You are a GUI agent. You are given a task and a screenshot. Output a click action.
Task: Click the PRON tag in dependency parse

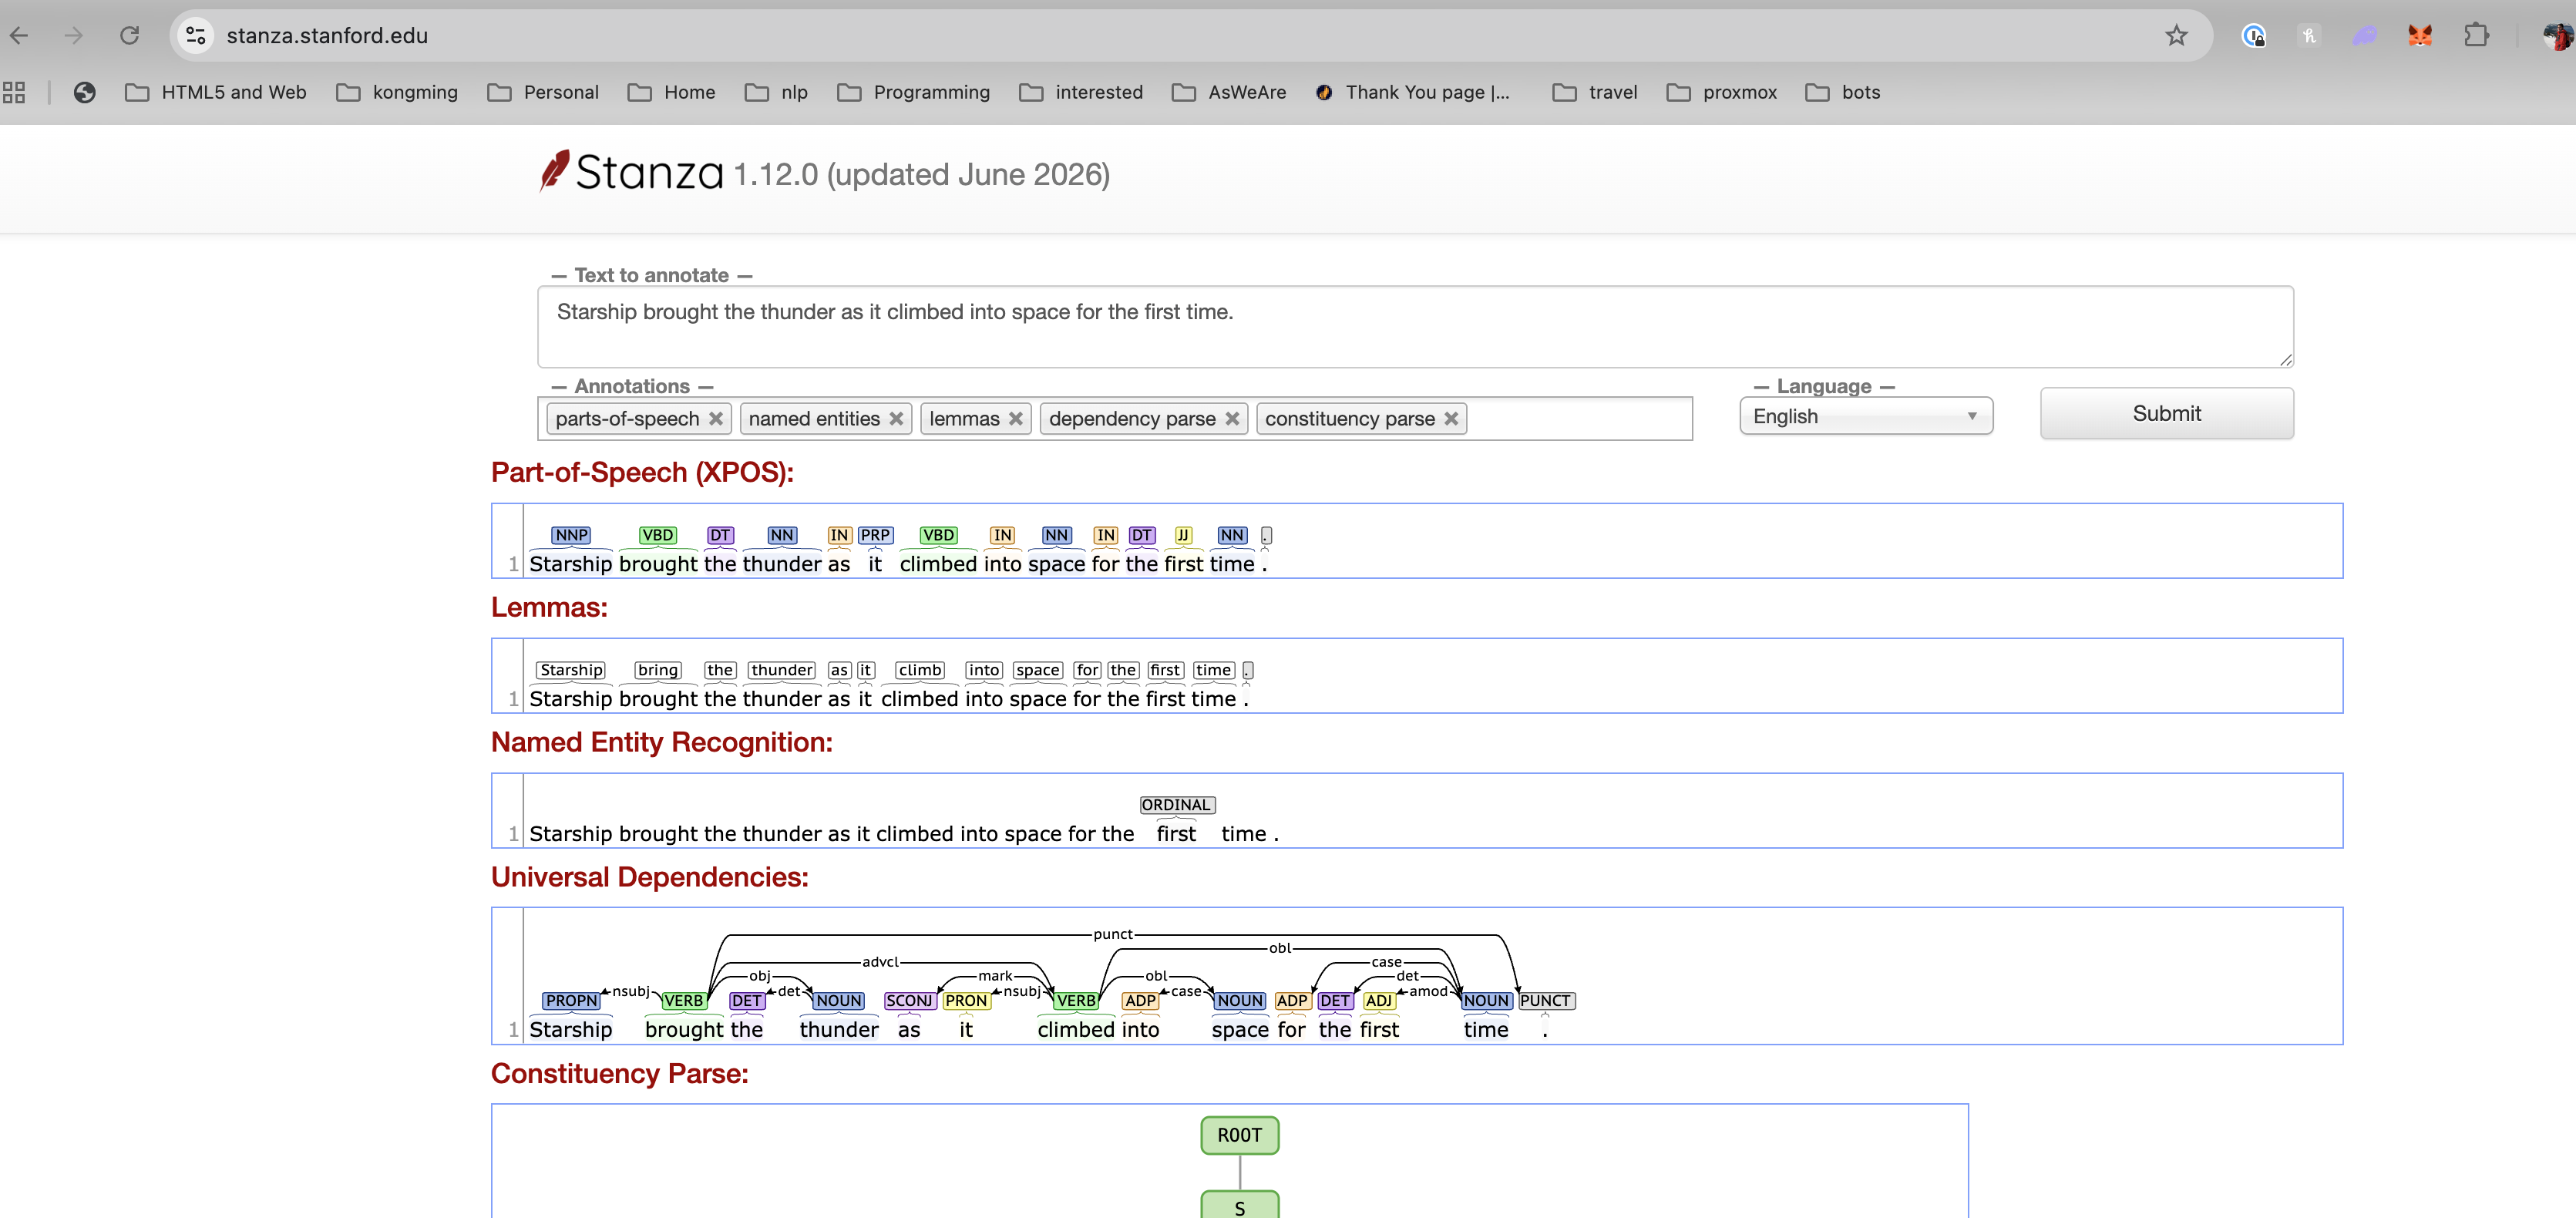(x=966, y=1000)
